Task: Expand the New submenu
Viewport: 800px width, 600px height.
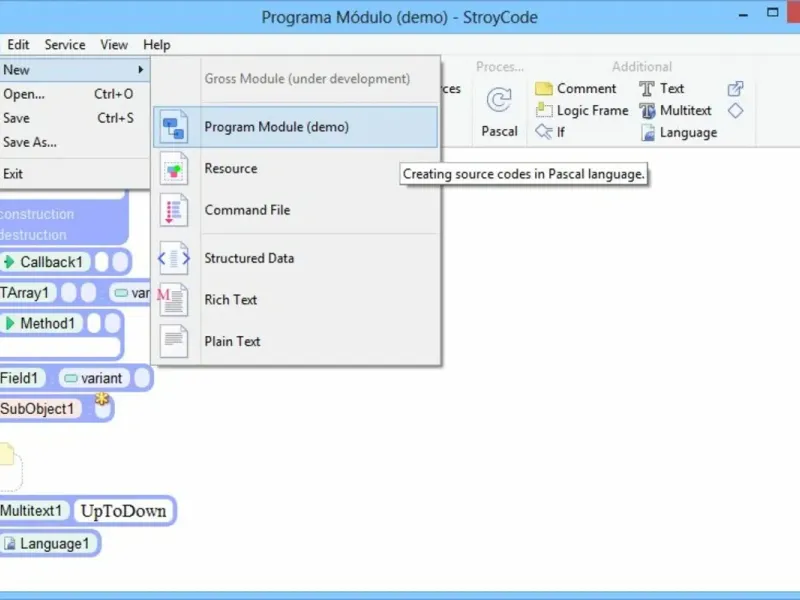Action: [x=74, y=70]
